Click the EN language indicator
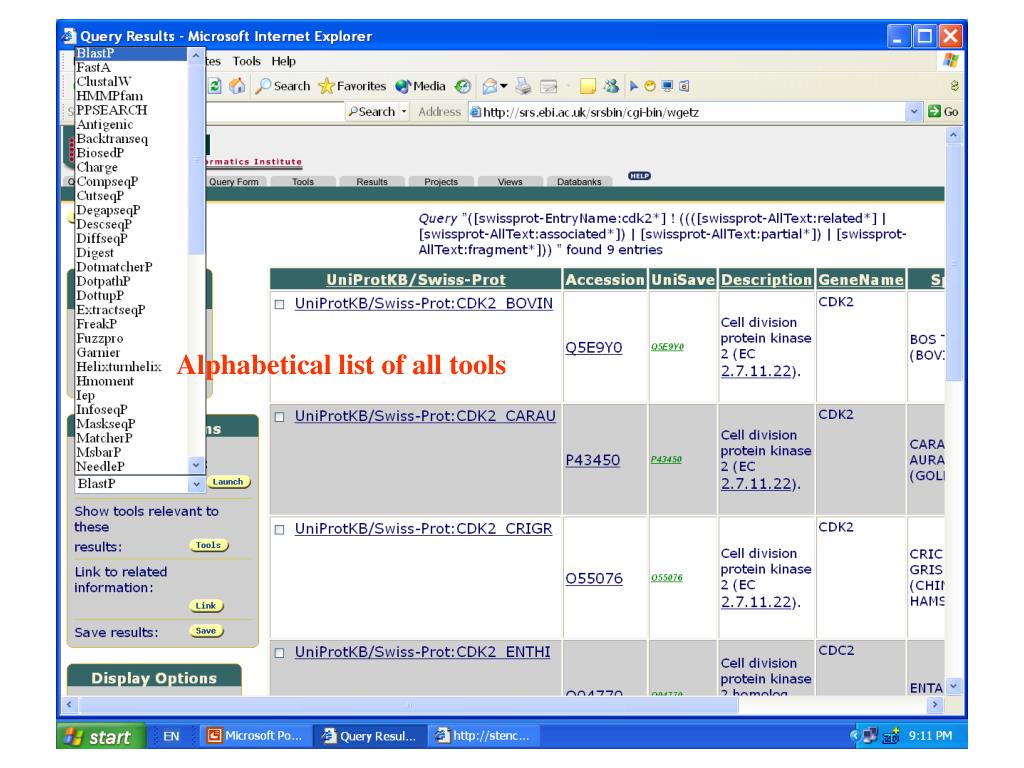1024x768 pixels. [171, 737]
